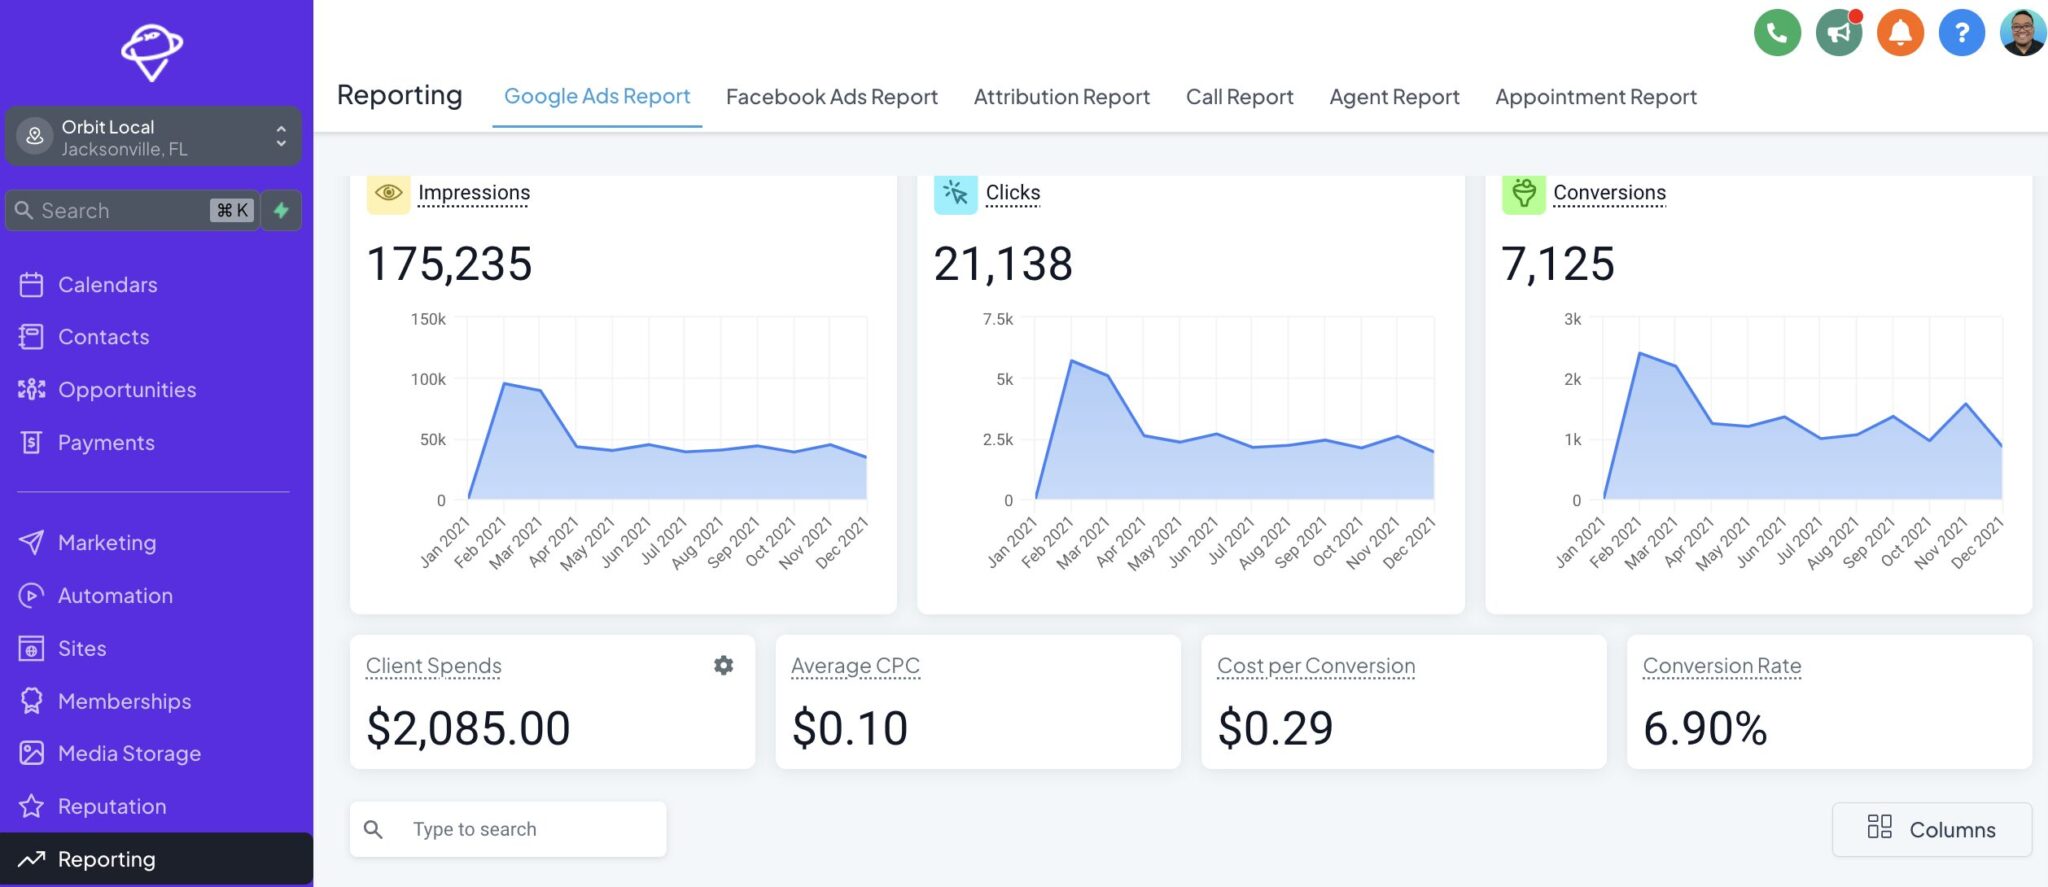Click the Reporting trend-line icon

tap(31, 859)
